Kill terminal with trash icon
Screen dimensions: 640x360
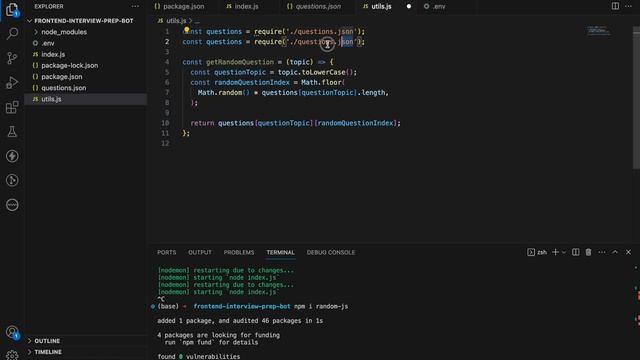[588, 252]
